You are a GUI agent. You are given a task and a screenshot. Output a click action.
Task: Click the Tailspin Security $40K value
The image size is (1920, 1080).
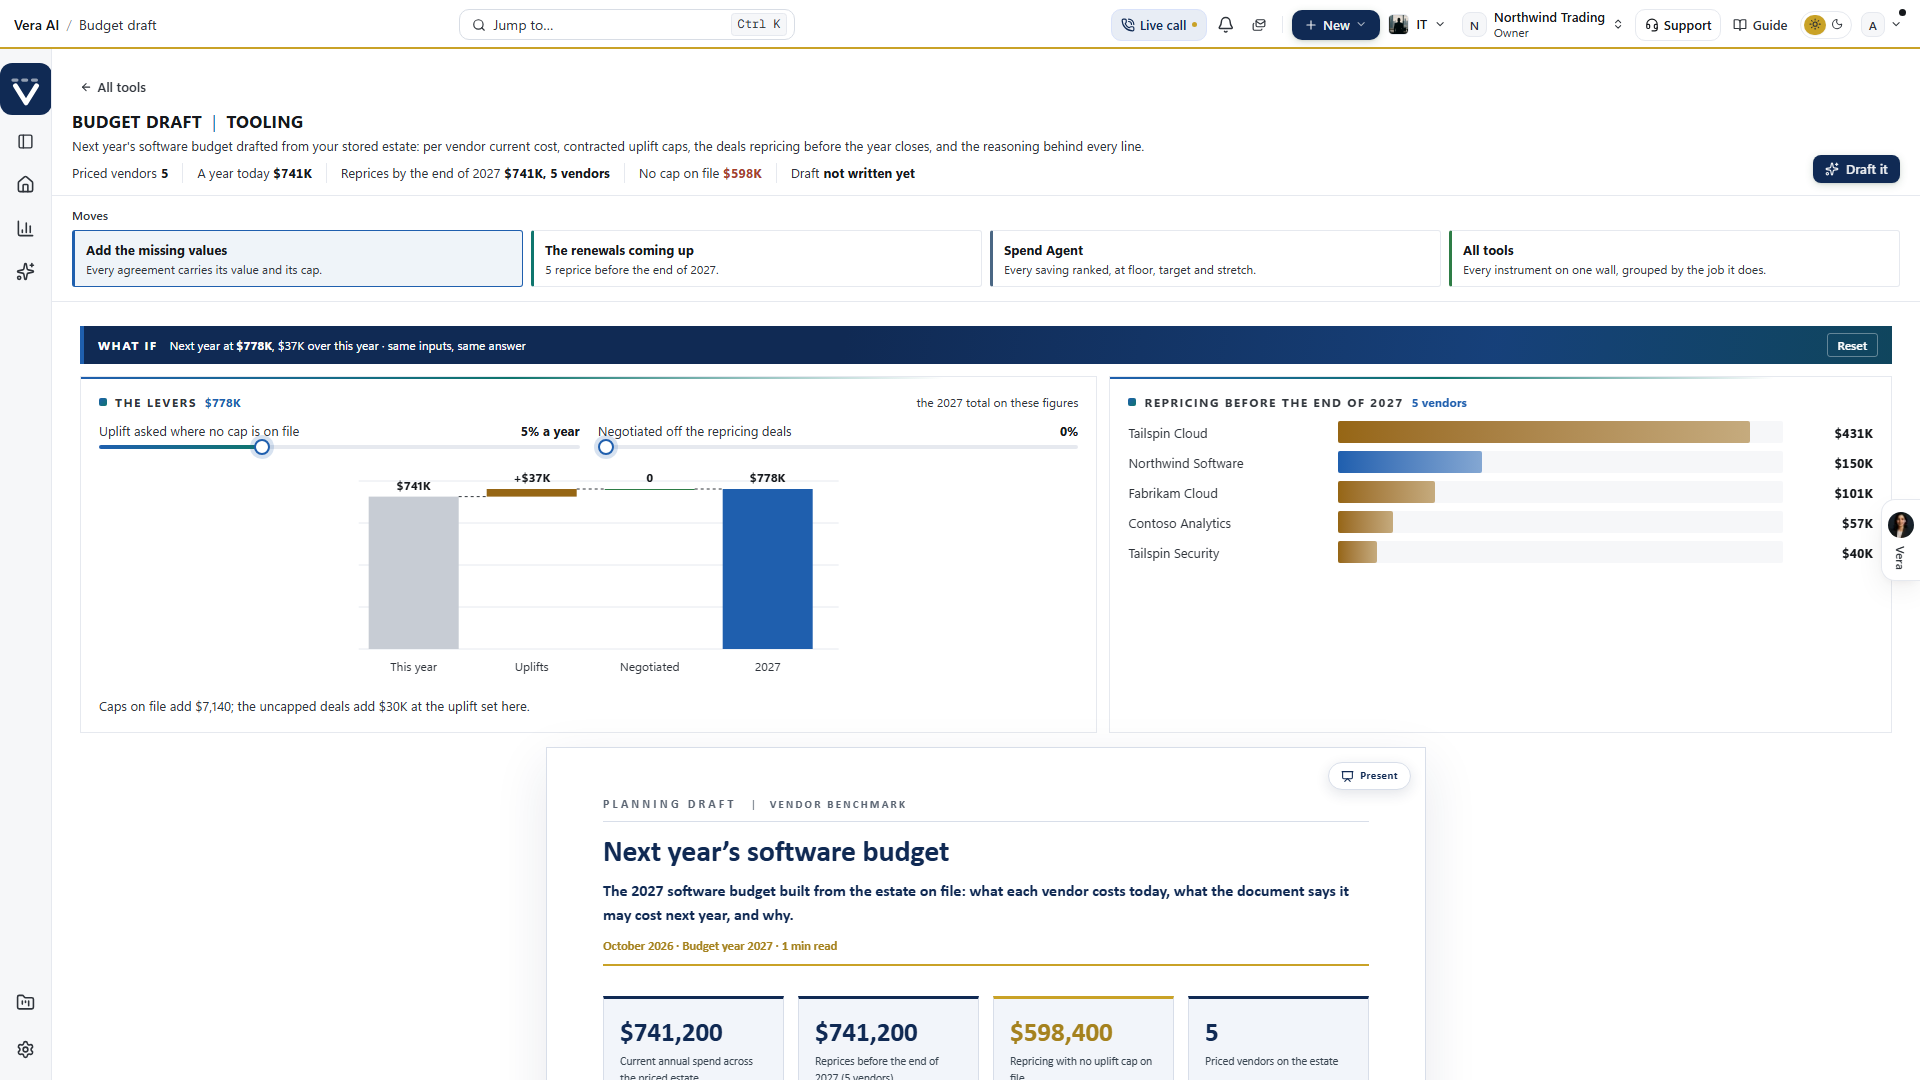tap(1857, 553)
